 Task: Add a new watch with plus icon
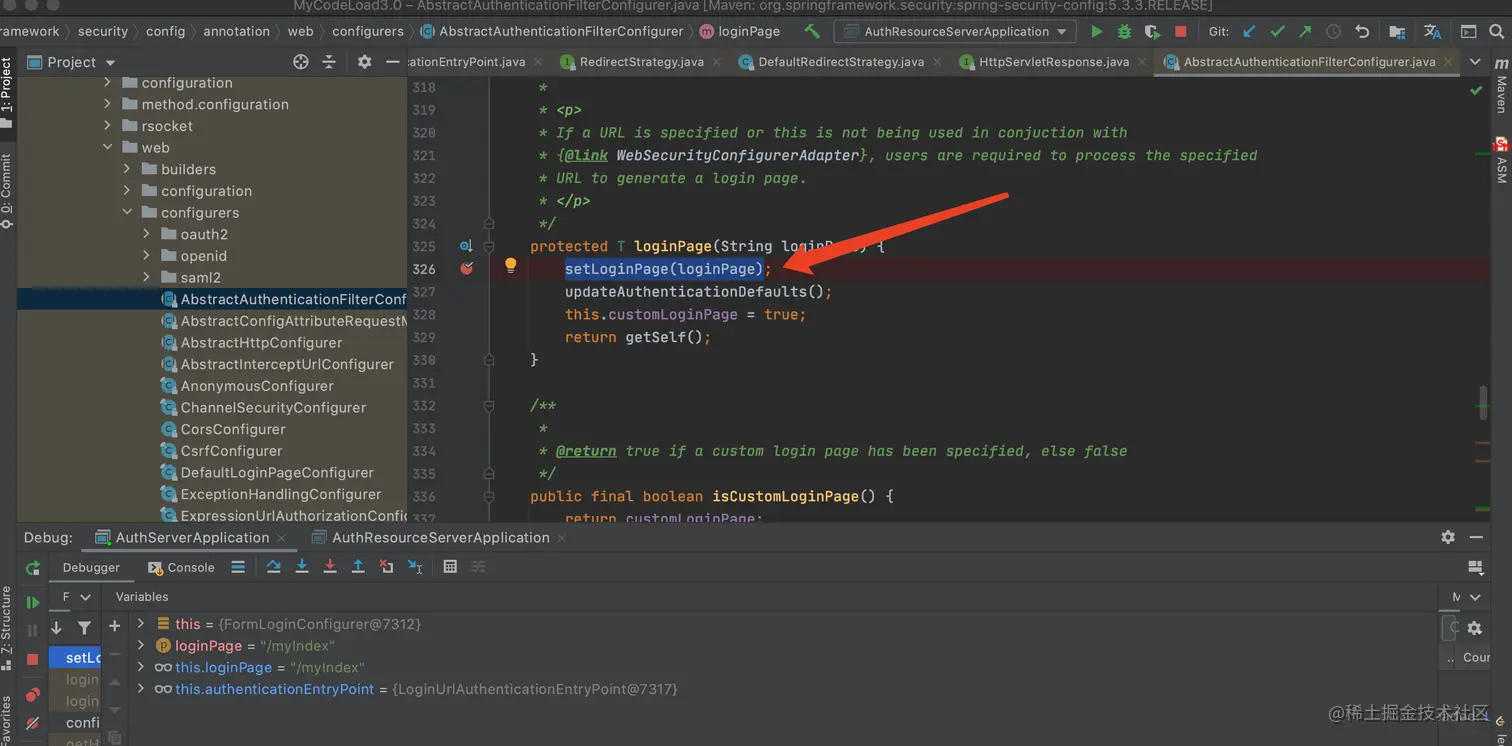coord(114,626)
